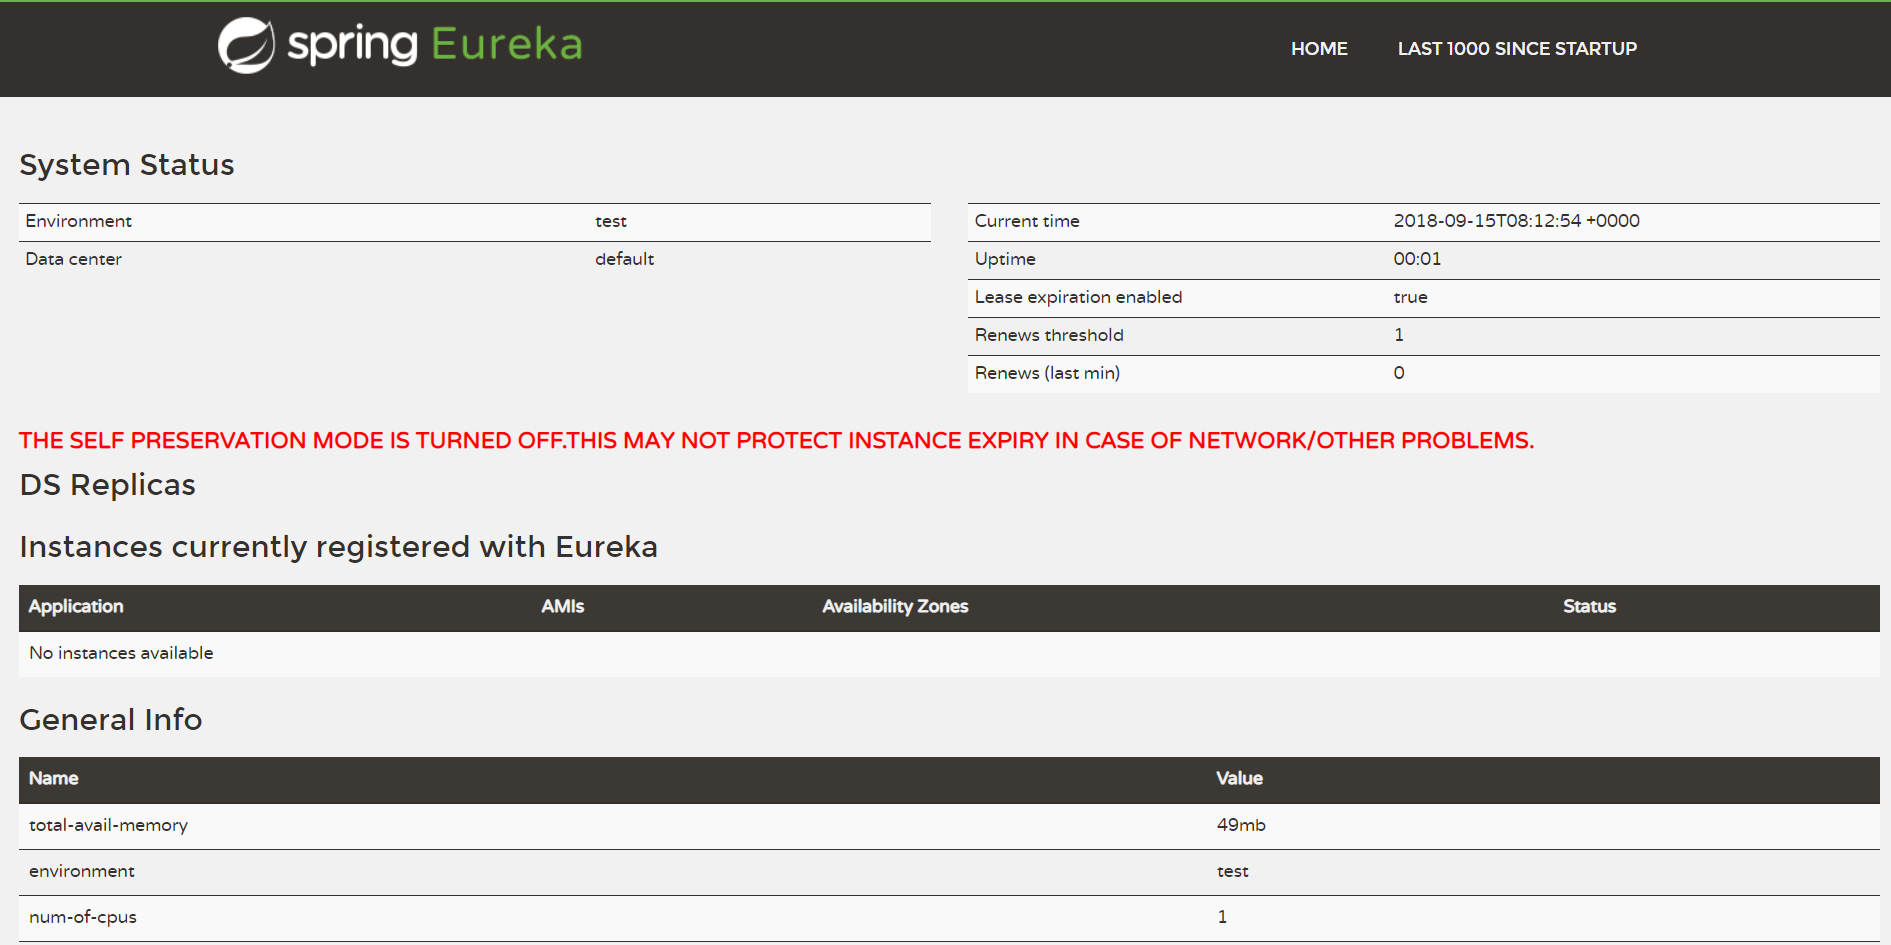Click the num-of-cpus row name
Screen dimensions: 1891x945
[x=83, y=917]
